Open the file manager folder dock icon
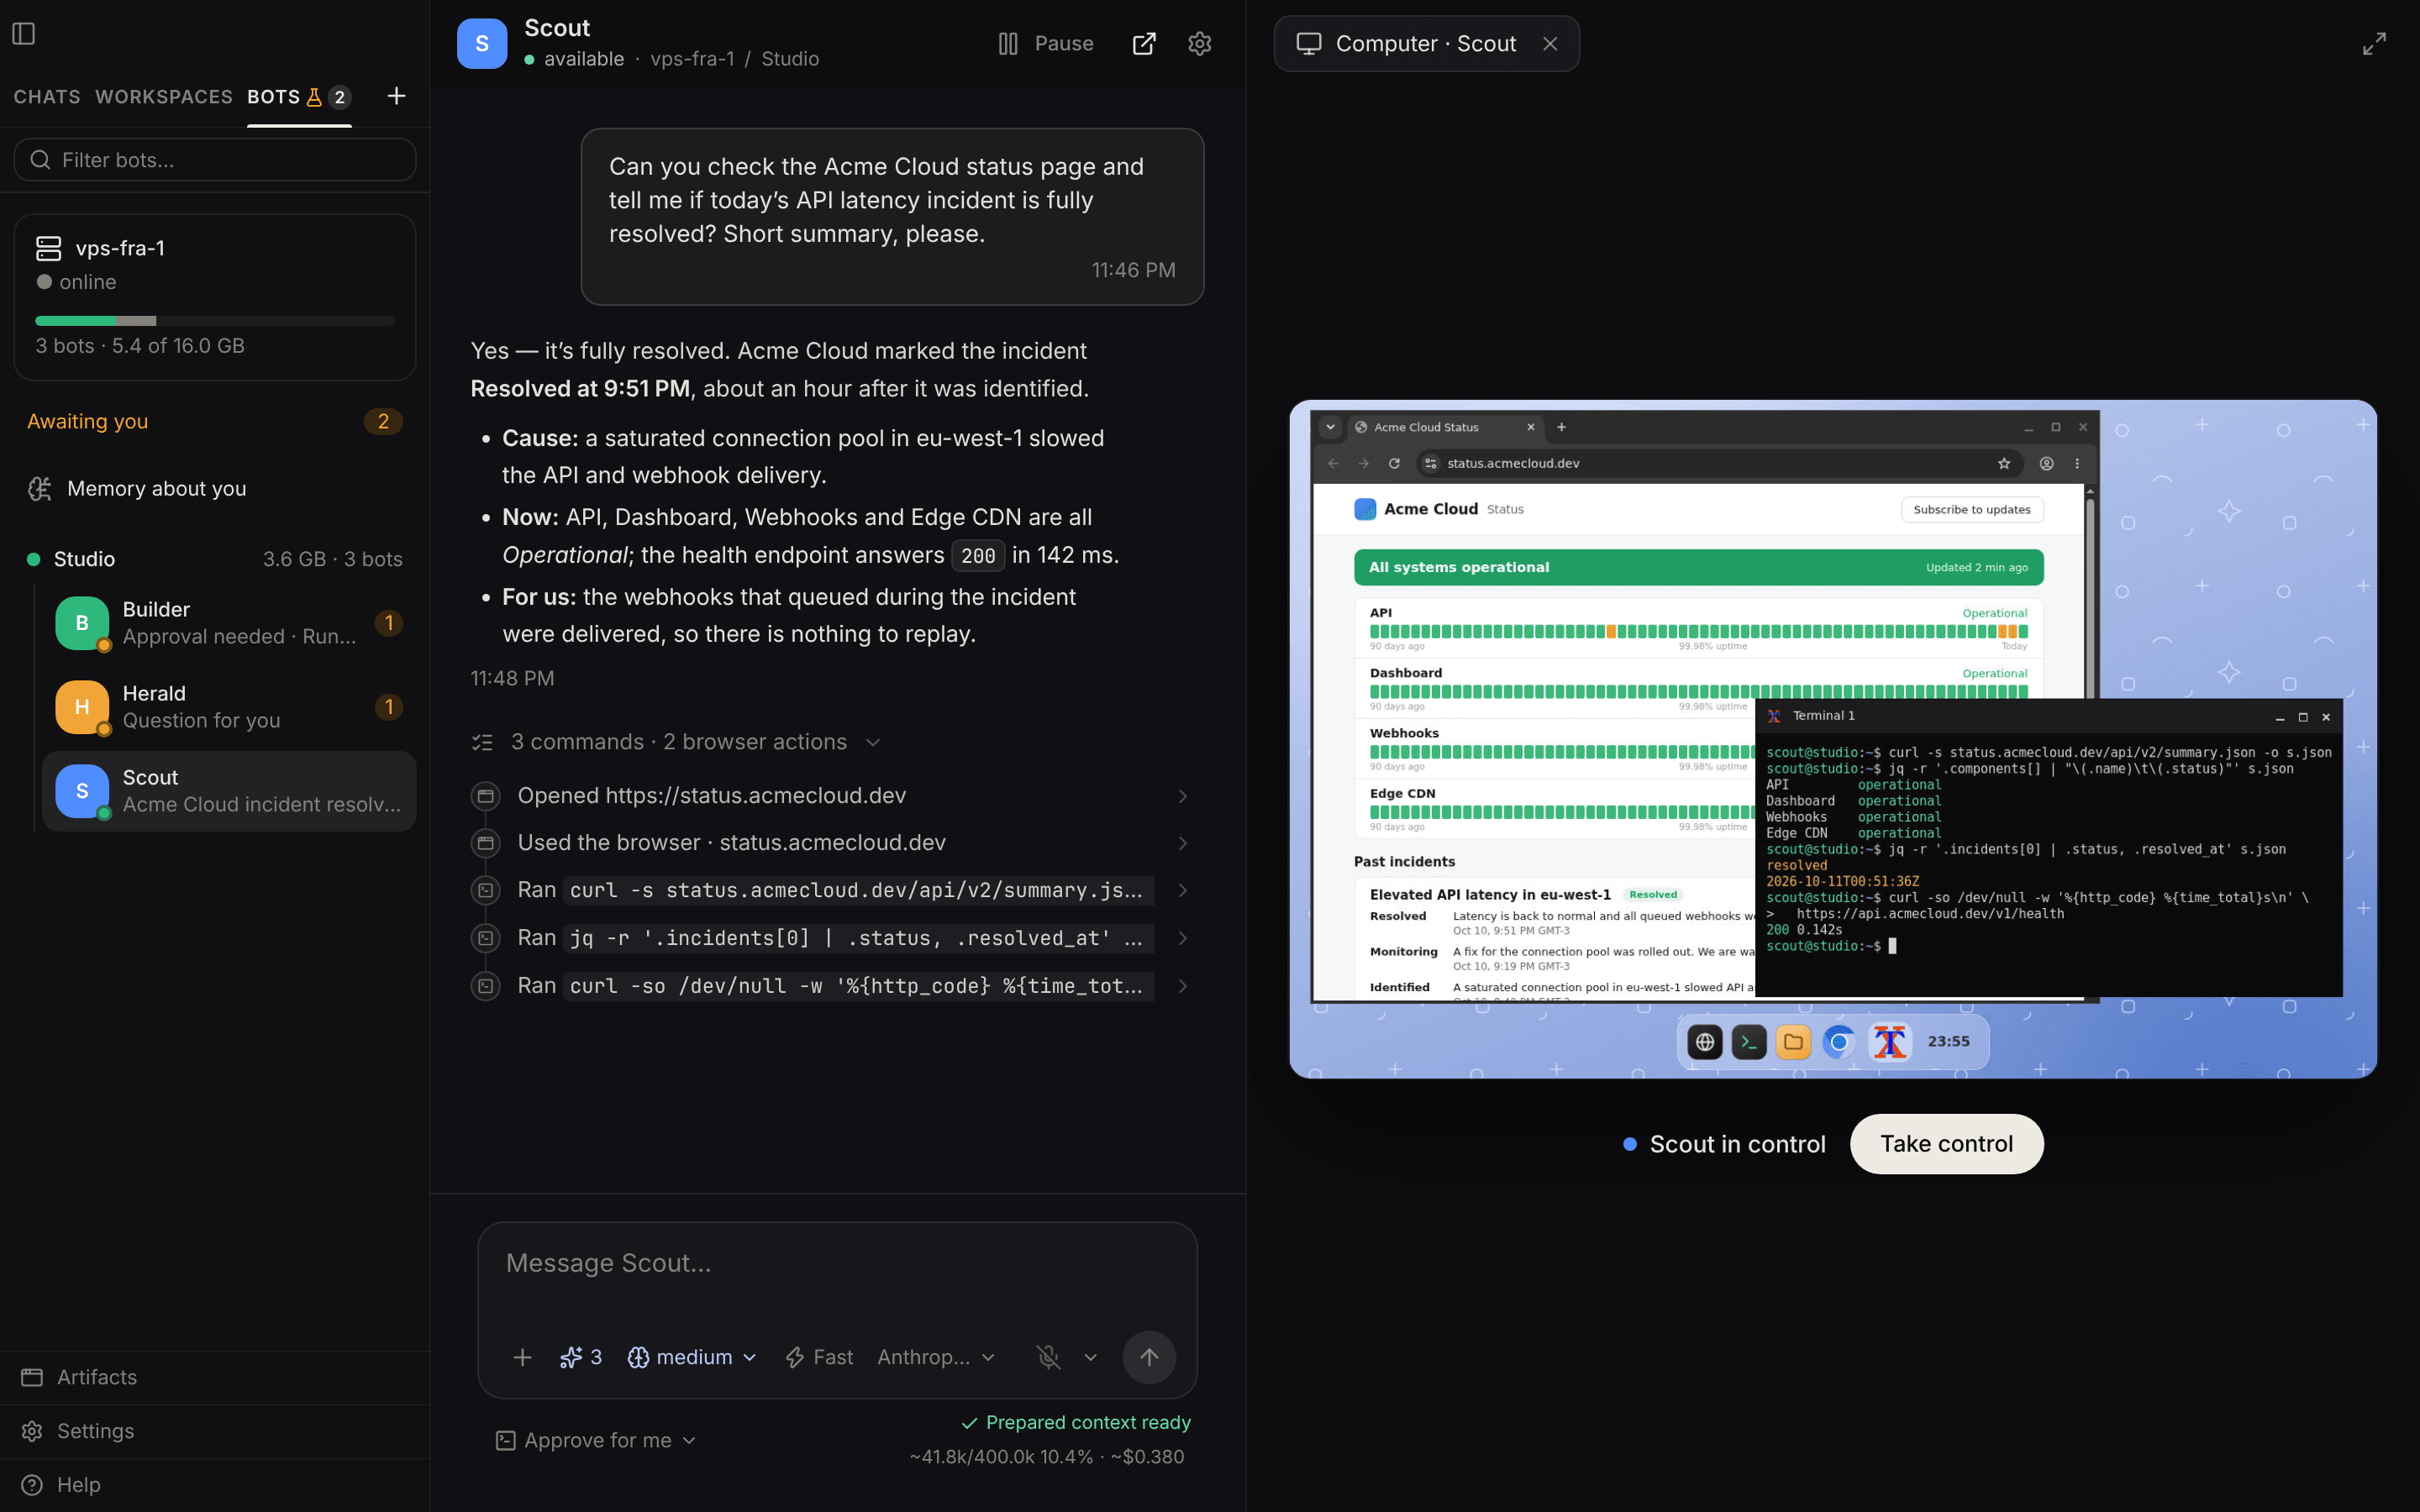This screenshot has height=1512, width=2420. (1793, 1042)
